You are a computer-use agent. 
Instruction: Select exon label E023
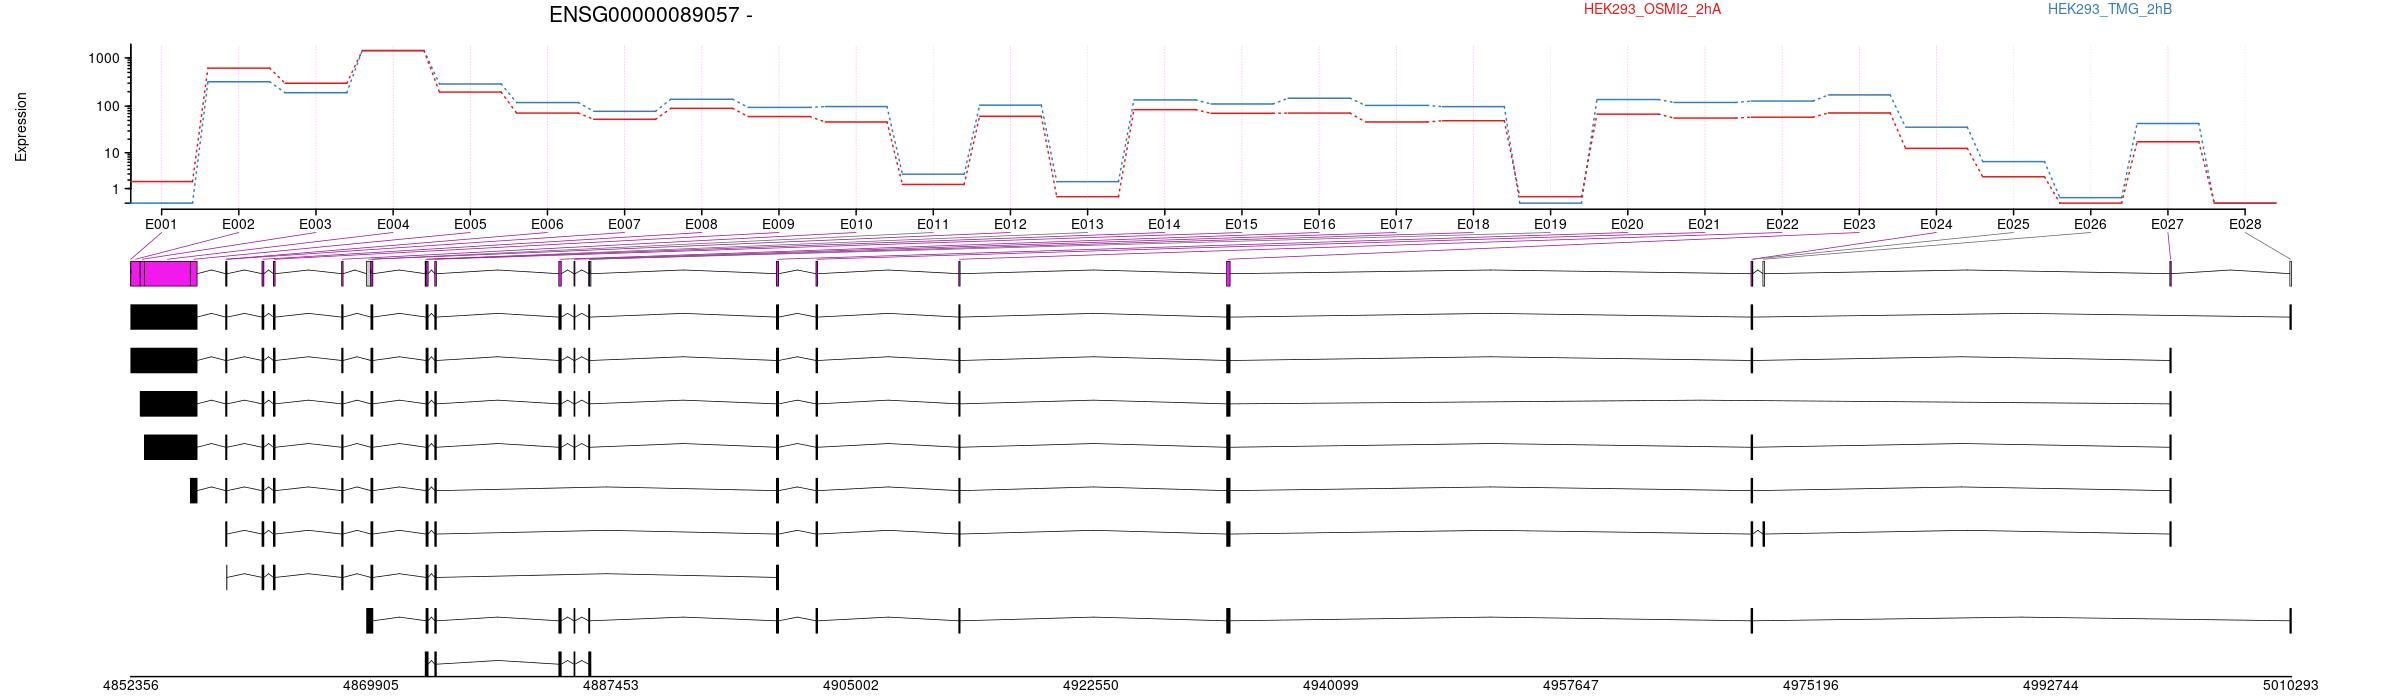pyautogui.click(x=1859, y=225)
